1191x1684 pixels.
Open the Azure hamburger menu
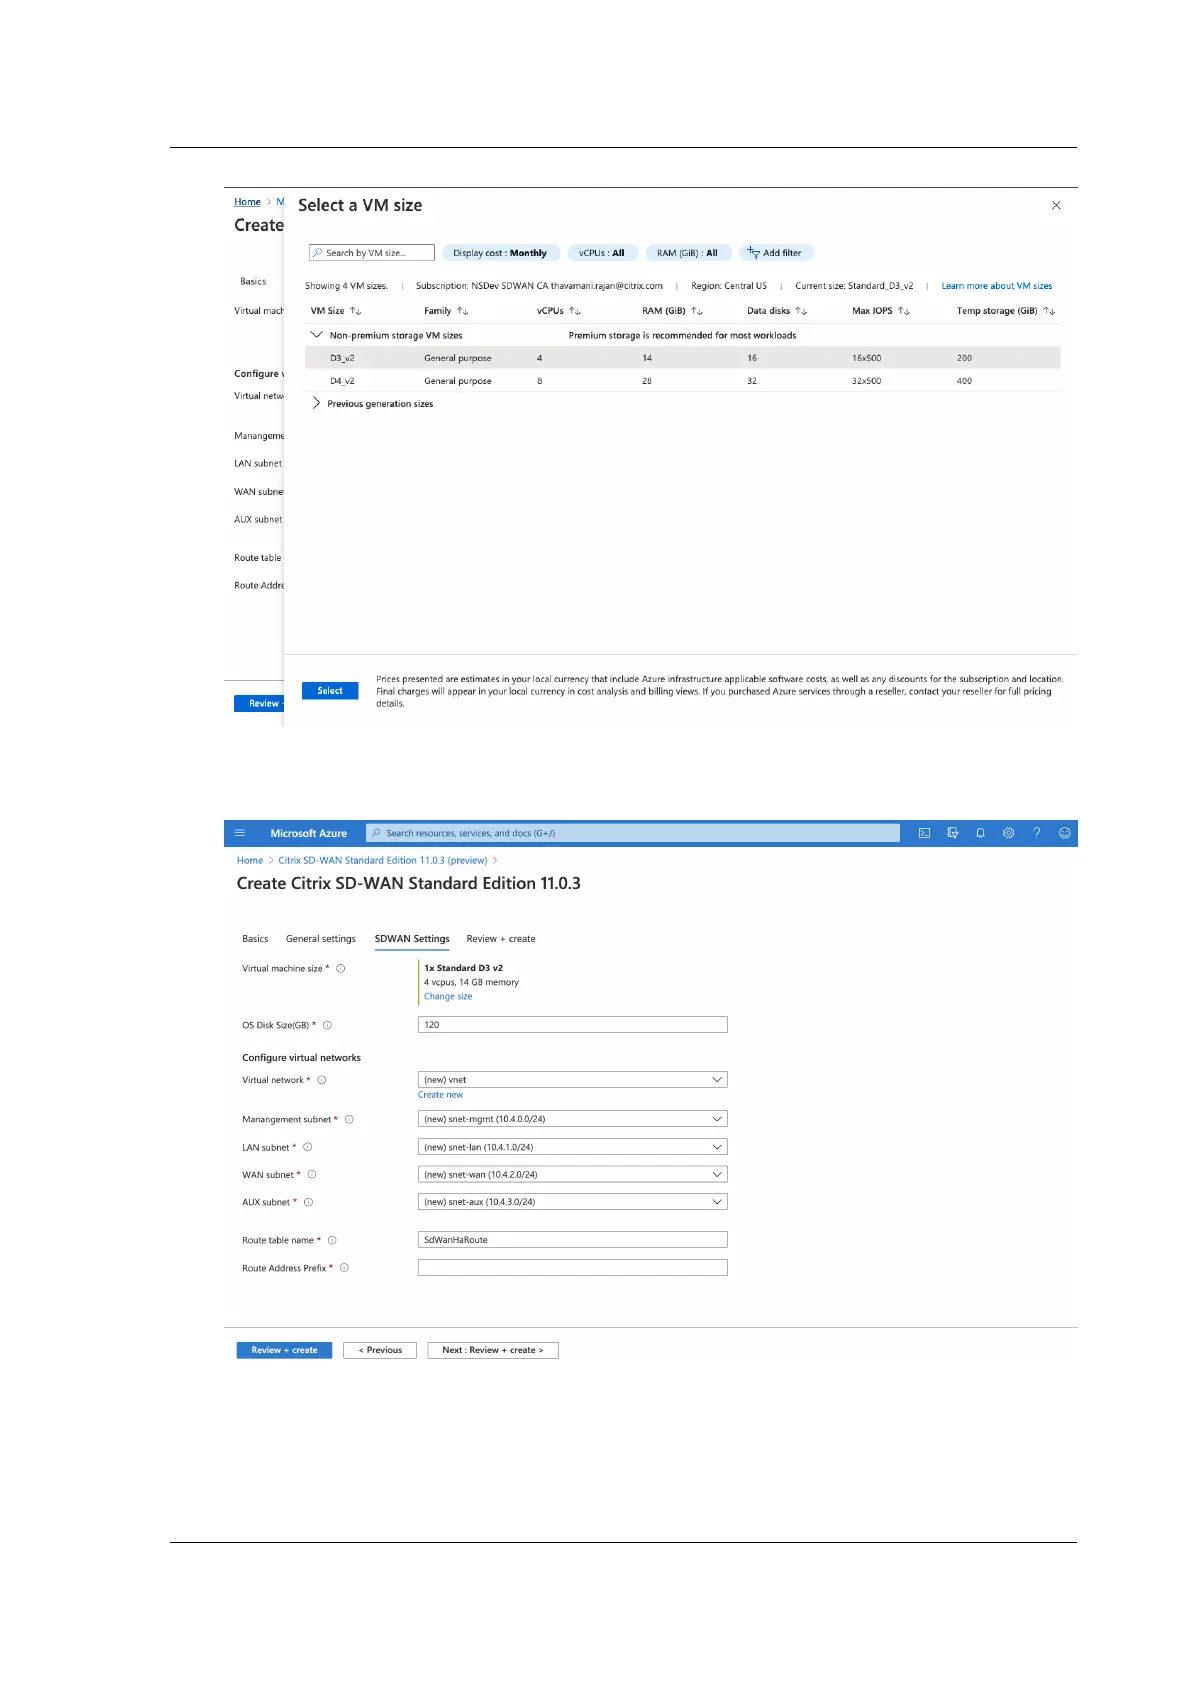click(240, 833)
